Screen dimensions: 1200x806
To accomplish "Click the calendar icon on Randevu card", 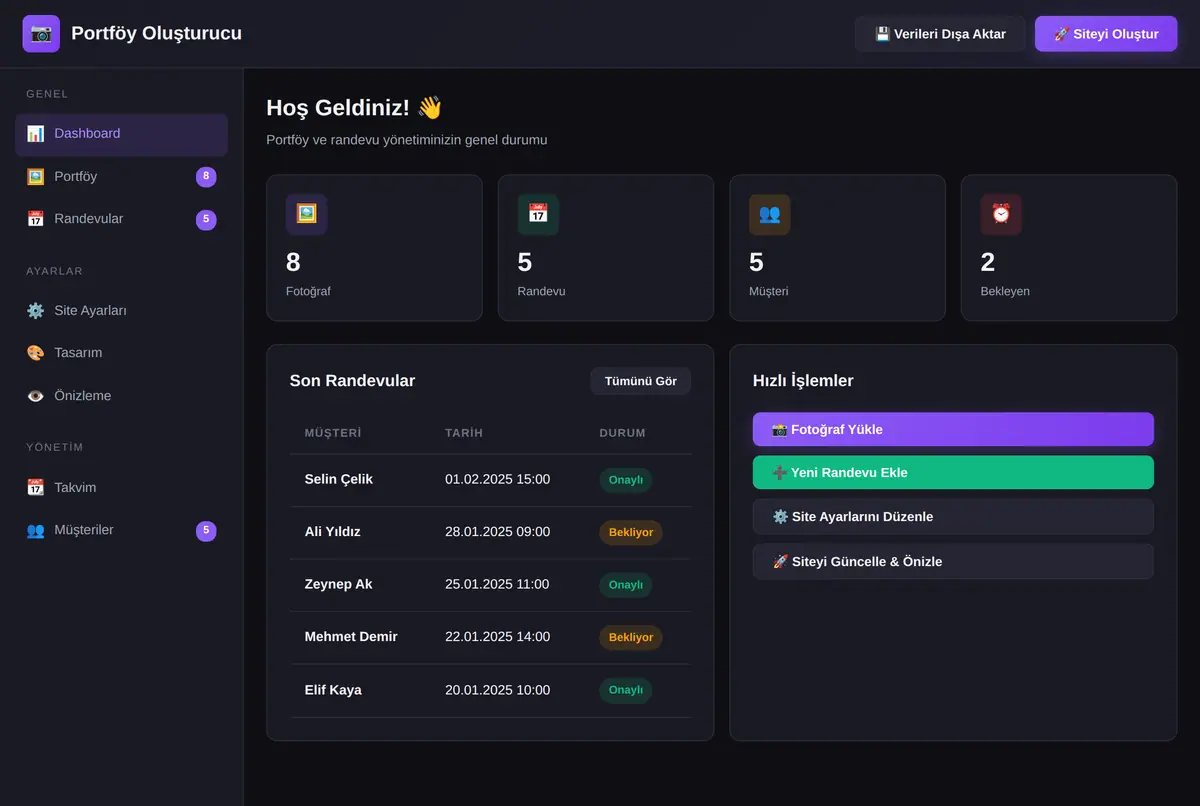I will coord(538,214).
